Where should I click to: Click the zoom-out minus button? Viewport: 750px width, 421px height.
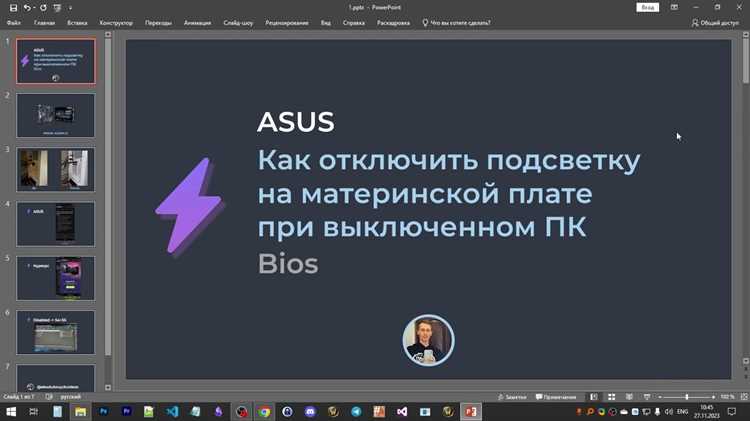[x=660, y=397]
